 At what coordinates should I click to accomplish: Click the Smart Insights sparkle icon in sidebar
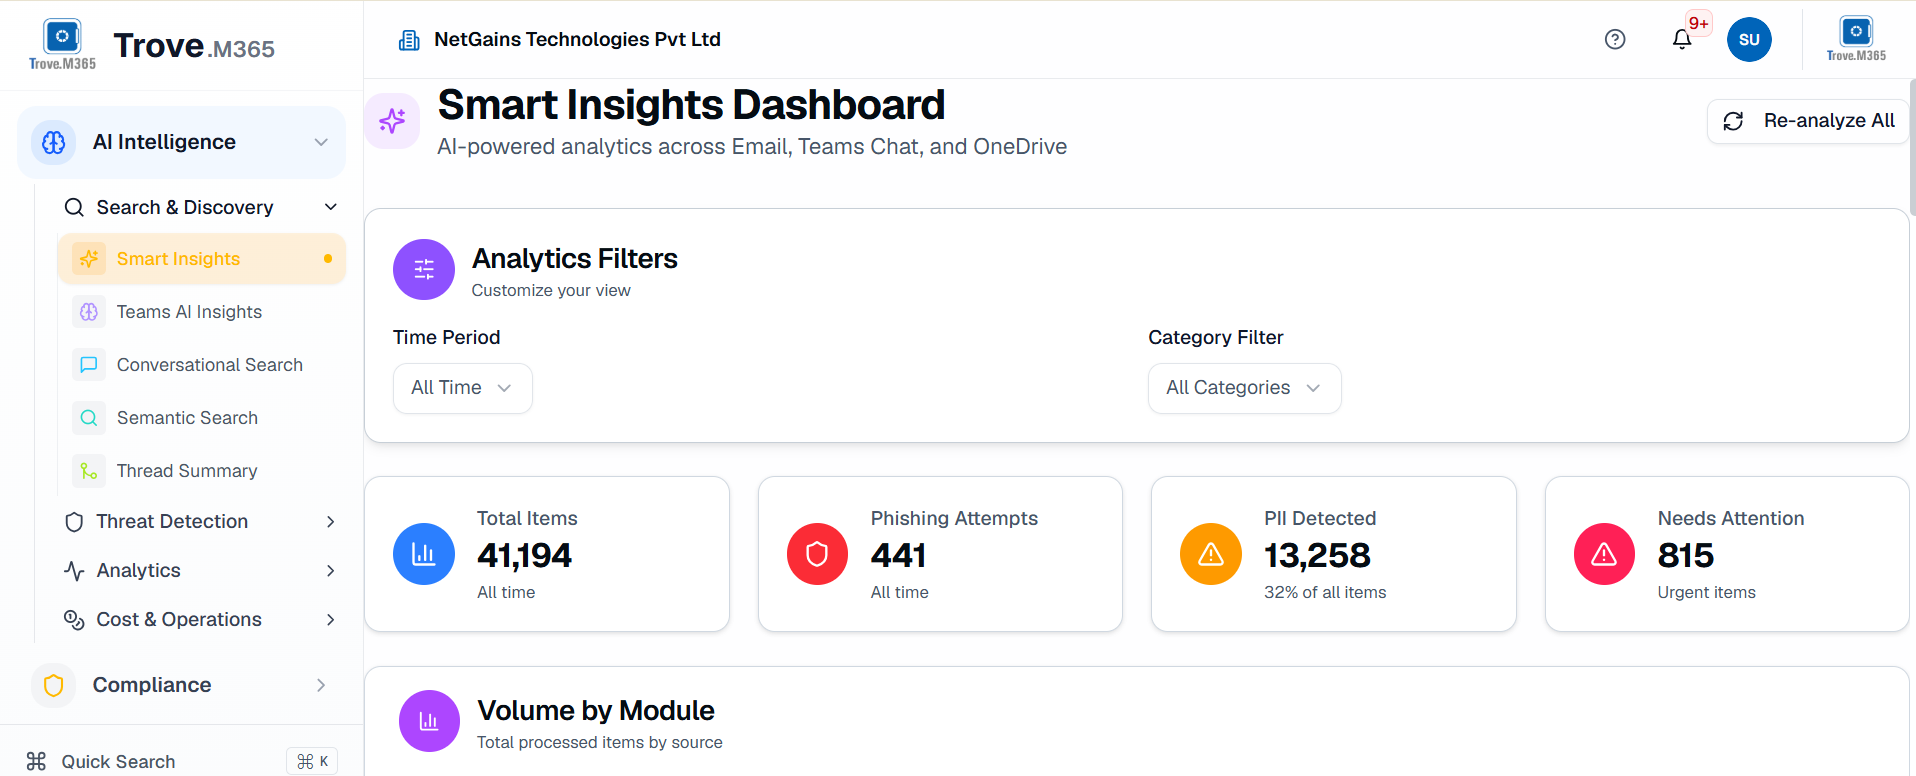[x=89, y=259]
